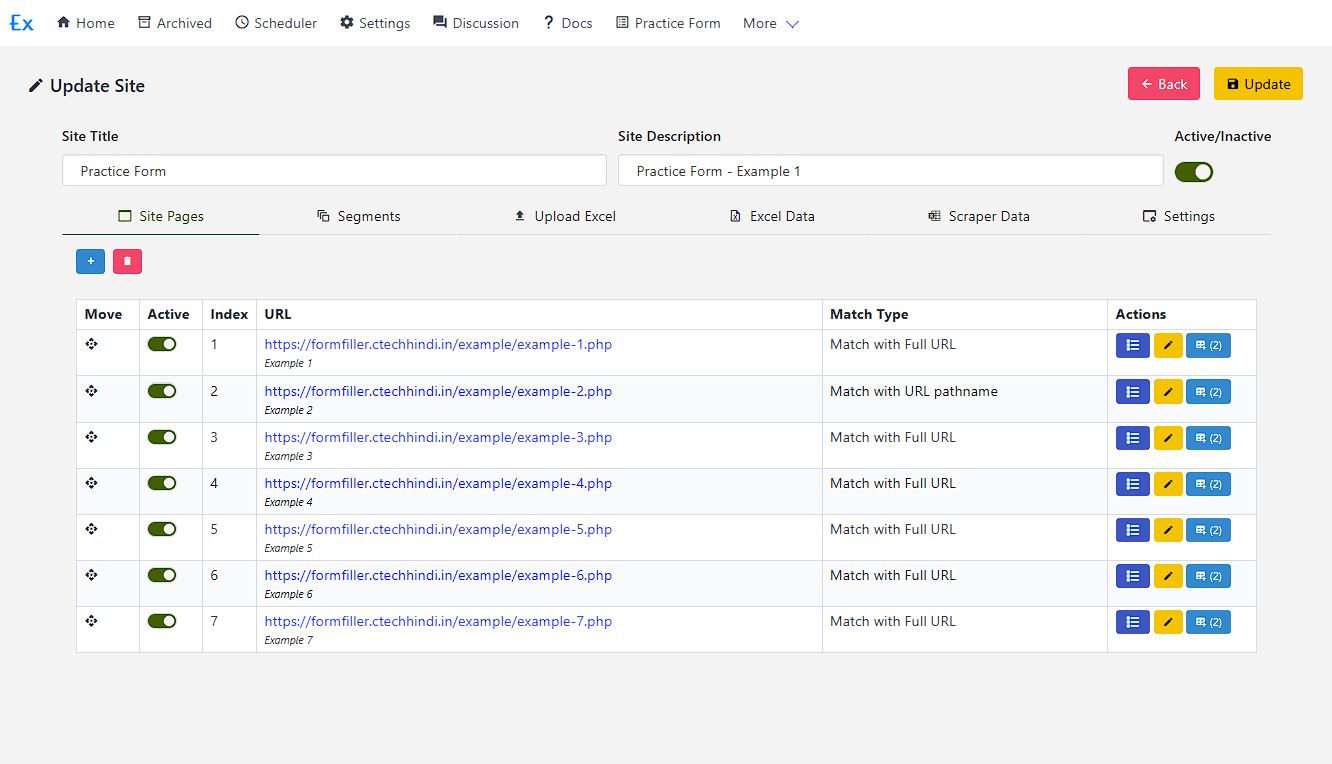The width and height of the screenshot is (1332, 764).
Task: Toggle the site Active/Inactive switch
Action: click(1193, 172)
